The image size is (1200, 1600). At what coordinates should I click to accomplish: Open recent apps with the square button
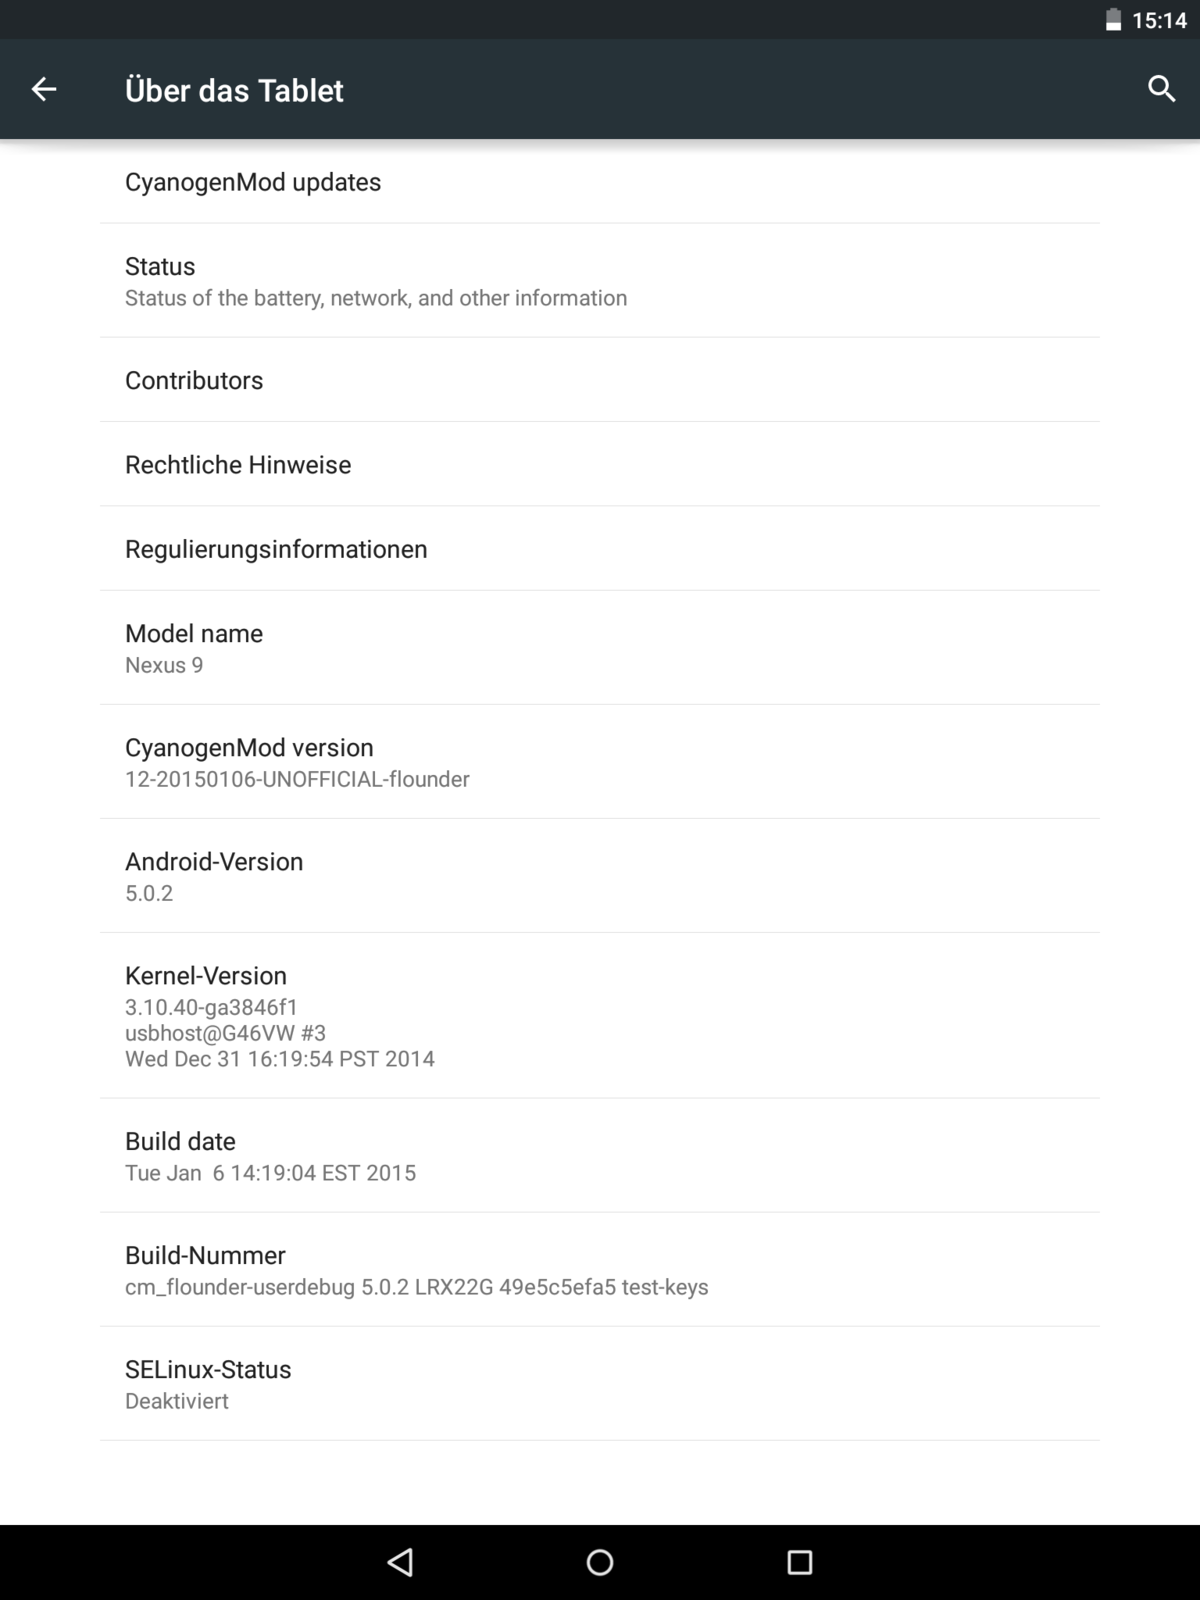[800, 1562]
